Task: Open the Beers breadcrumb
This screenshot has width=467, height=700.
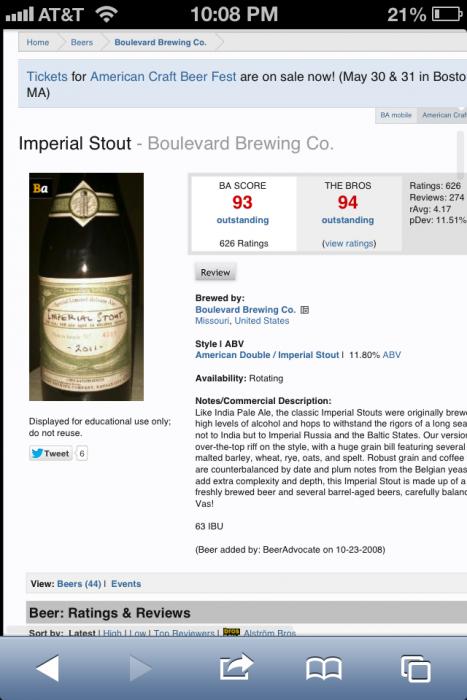Action: click(x=82, y=42)
